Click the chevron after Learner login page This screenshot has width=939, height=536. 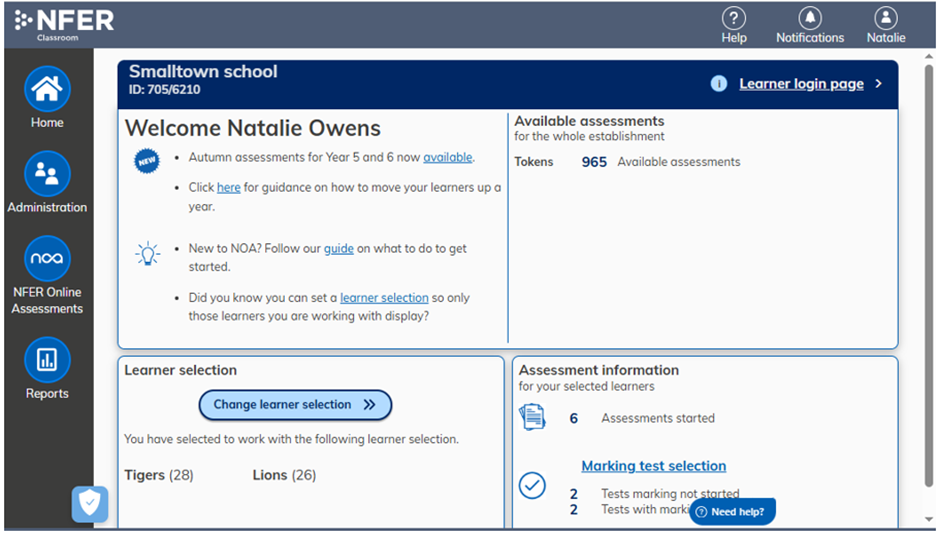(879, 83)
